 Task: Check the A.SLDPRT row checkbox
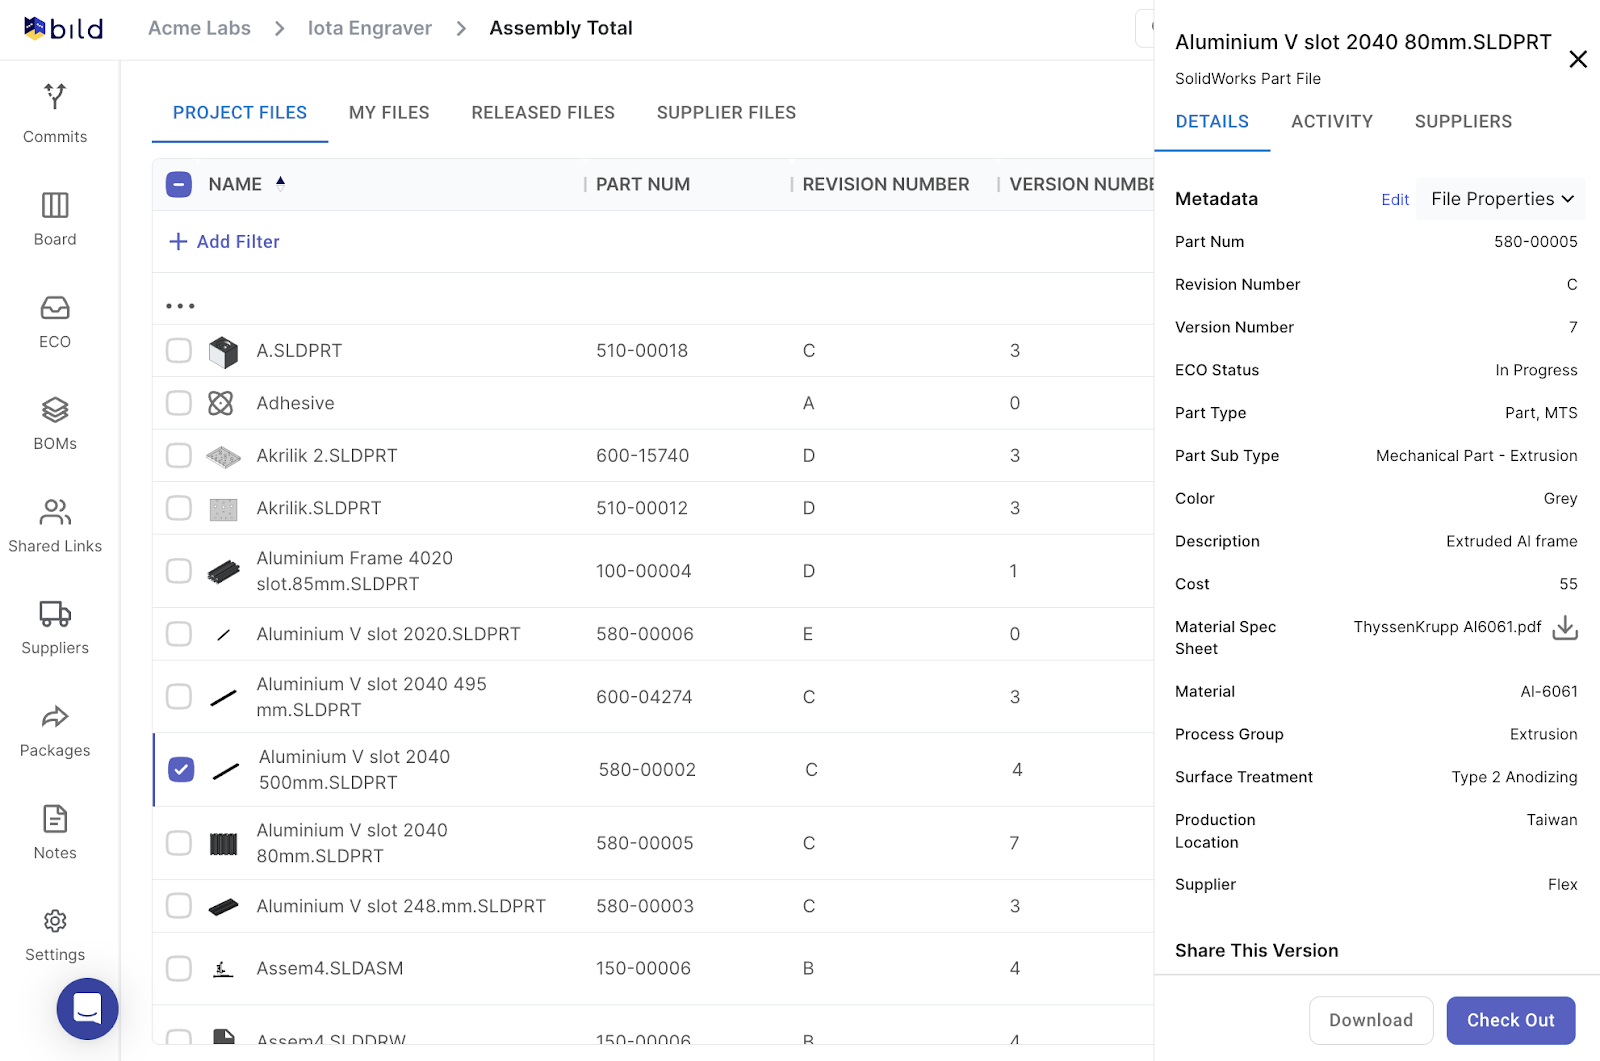point(179,351)
